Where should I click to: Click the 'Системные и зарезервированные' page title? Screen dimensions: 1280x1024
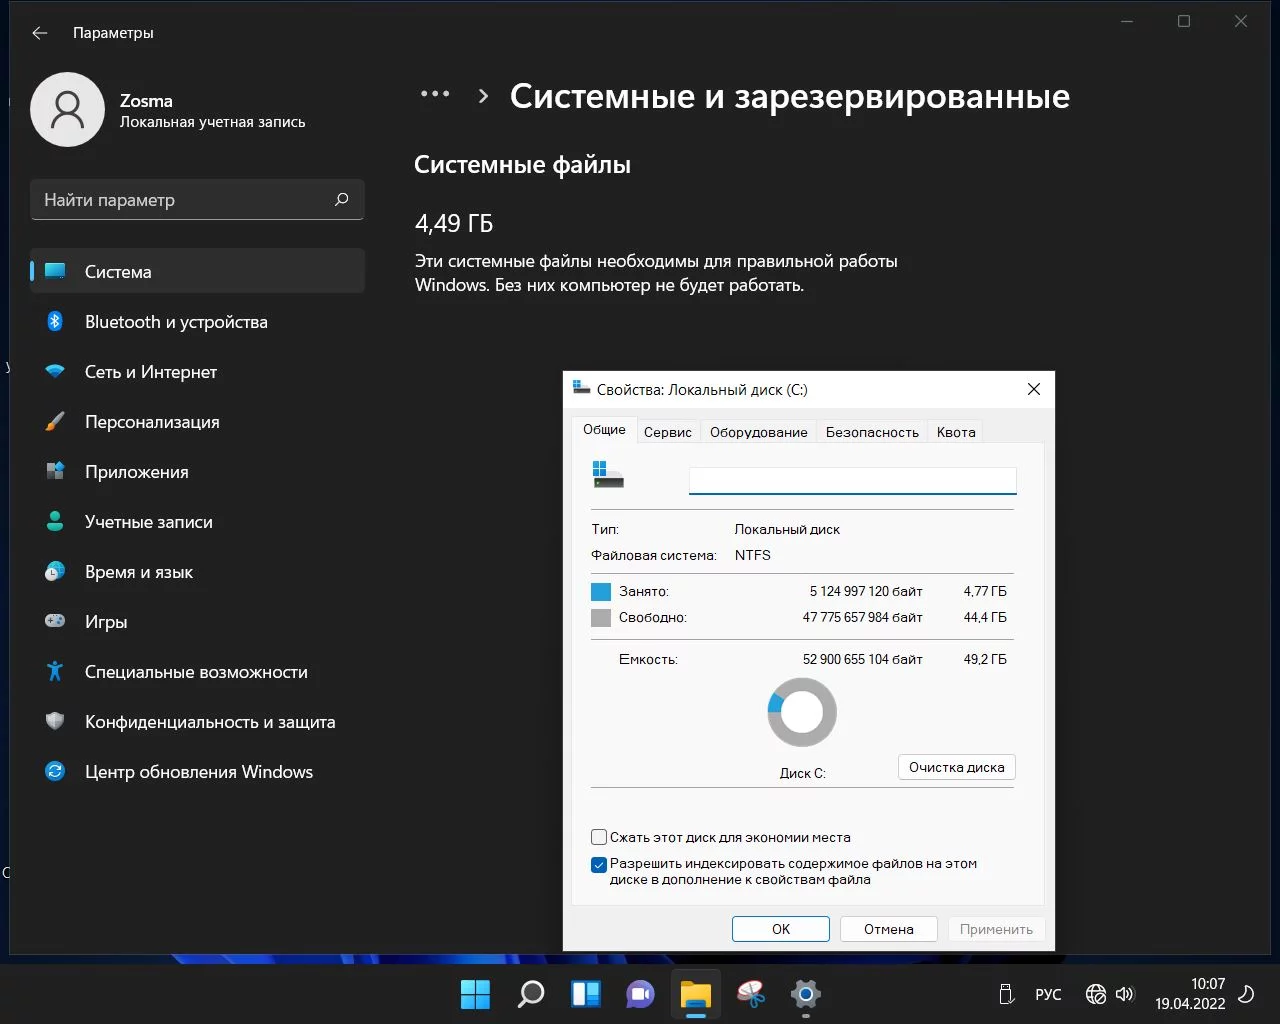[790, 96]
